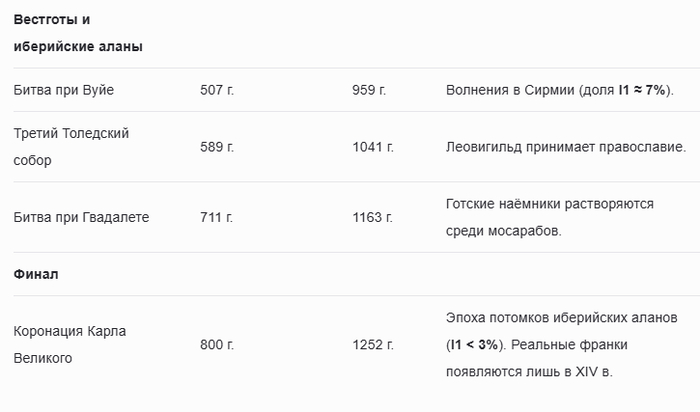
Task: Click the '589 г.' date cell
Action: 217,147
